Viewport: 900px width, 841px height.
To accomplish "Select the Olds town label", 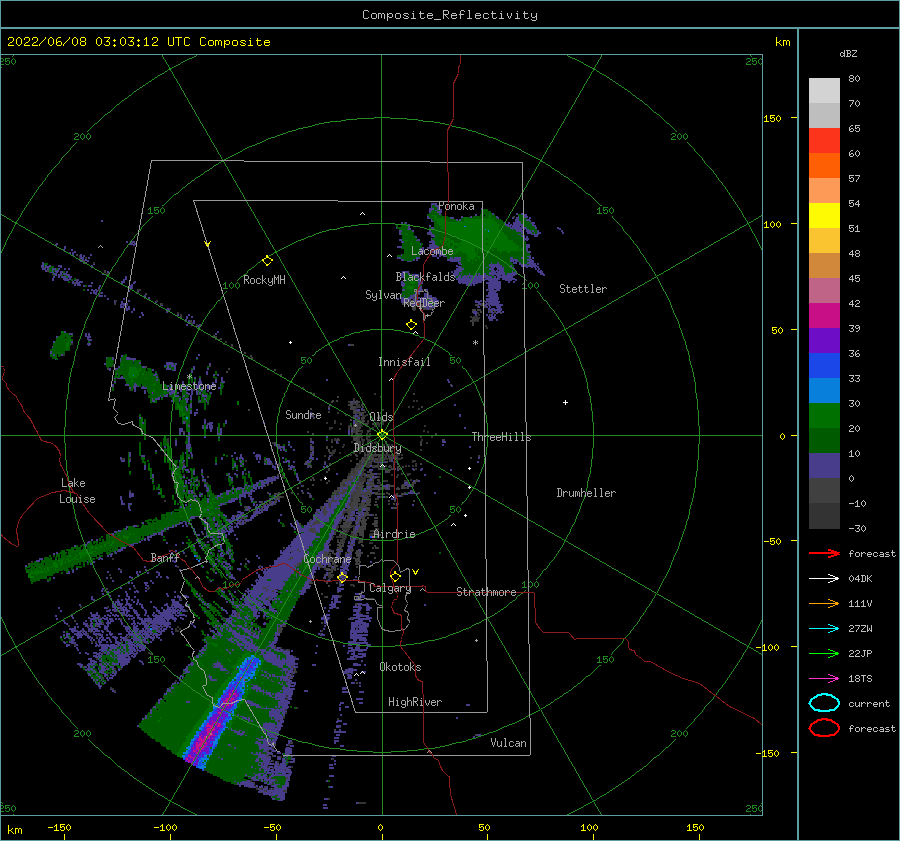I will point(381,417).
